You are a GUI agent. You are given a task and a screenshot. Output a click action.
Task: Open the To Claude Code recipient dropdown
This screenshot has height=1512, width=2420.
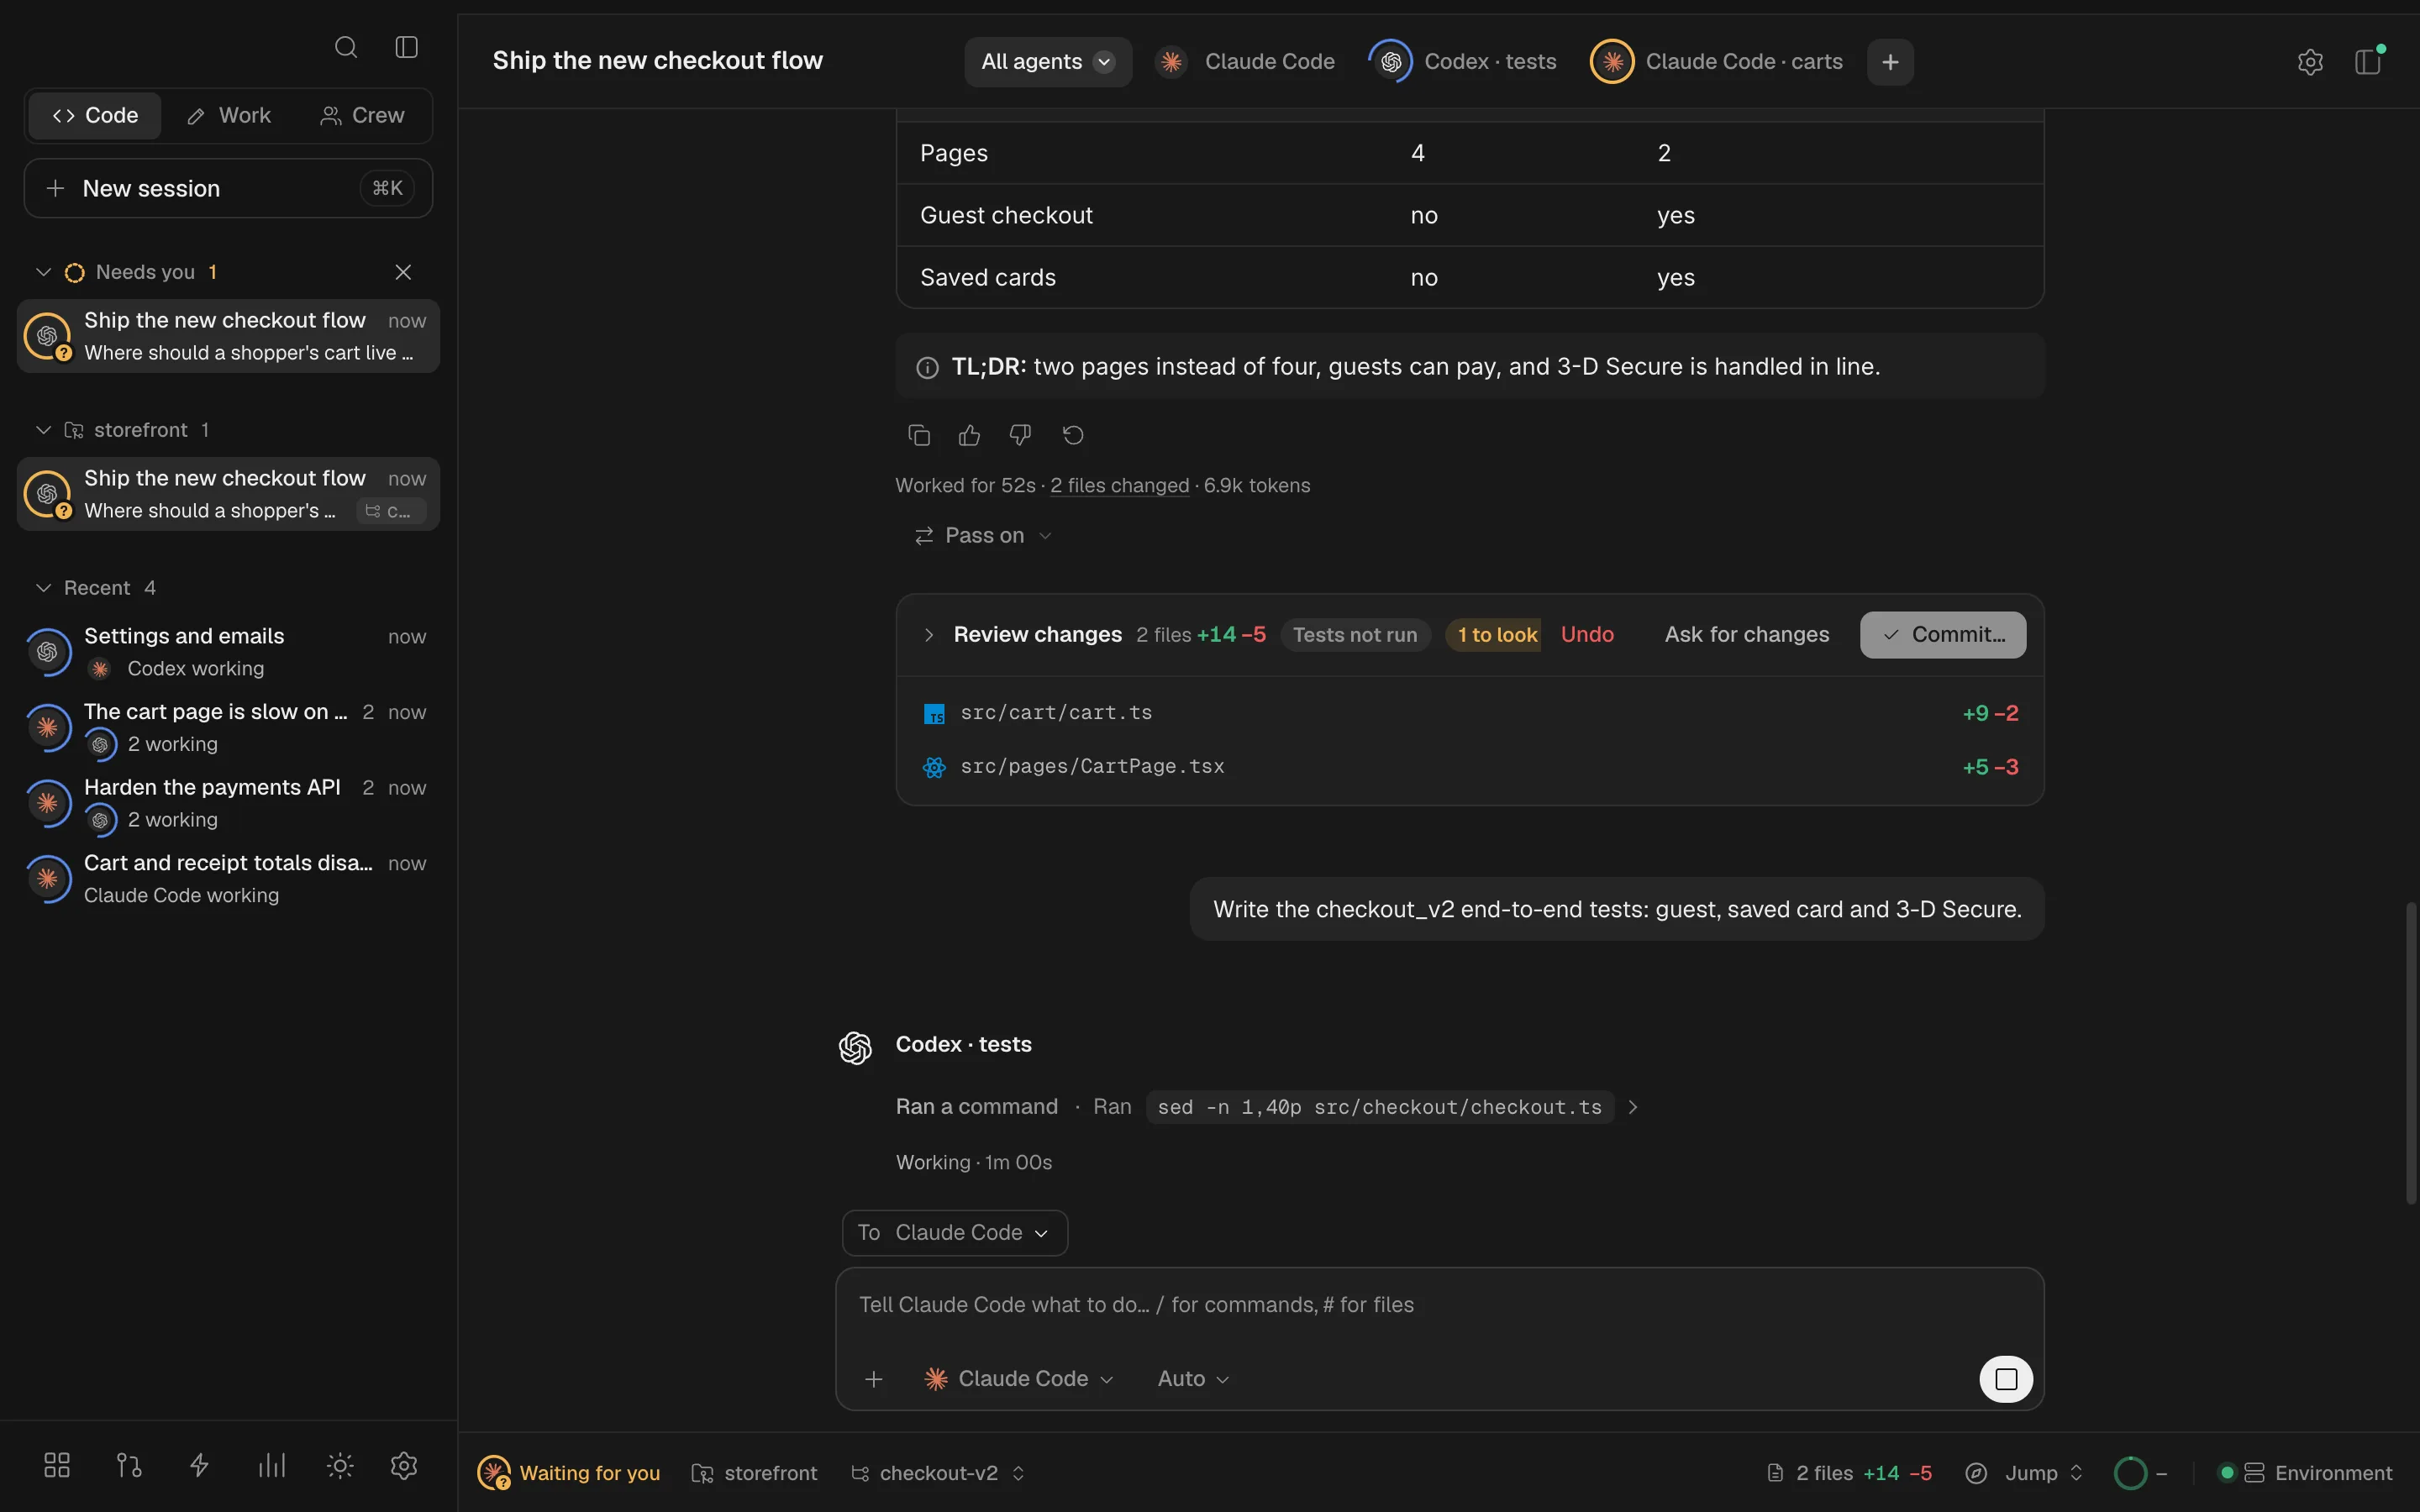click(x=955, y=1233)
